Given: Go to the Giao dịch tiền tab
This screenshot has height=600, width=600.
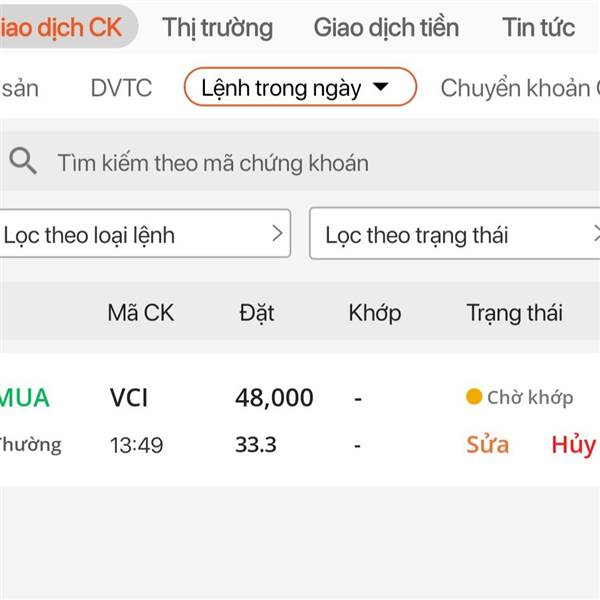Looking at the screenshot, I should (x=386, y=27).
